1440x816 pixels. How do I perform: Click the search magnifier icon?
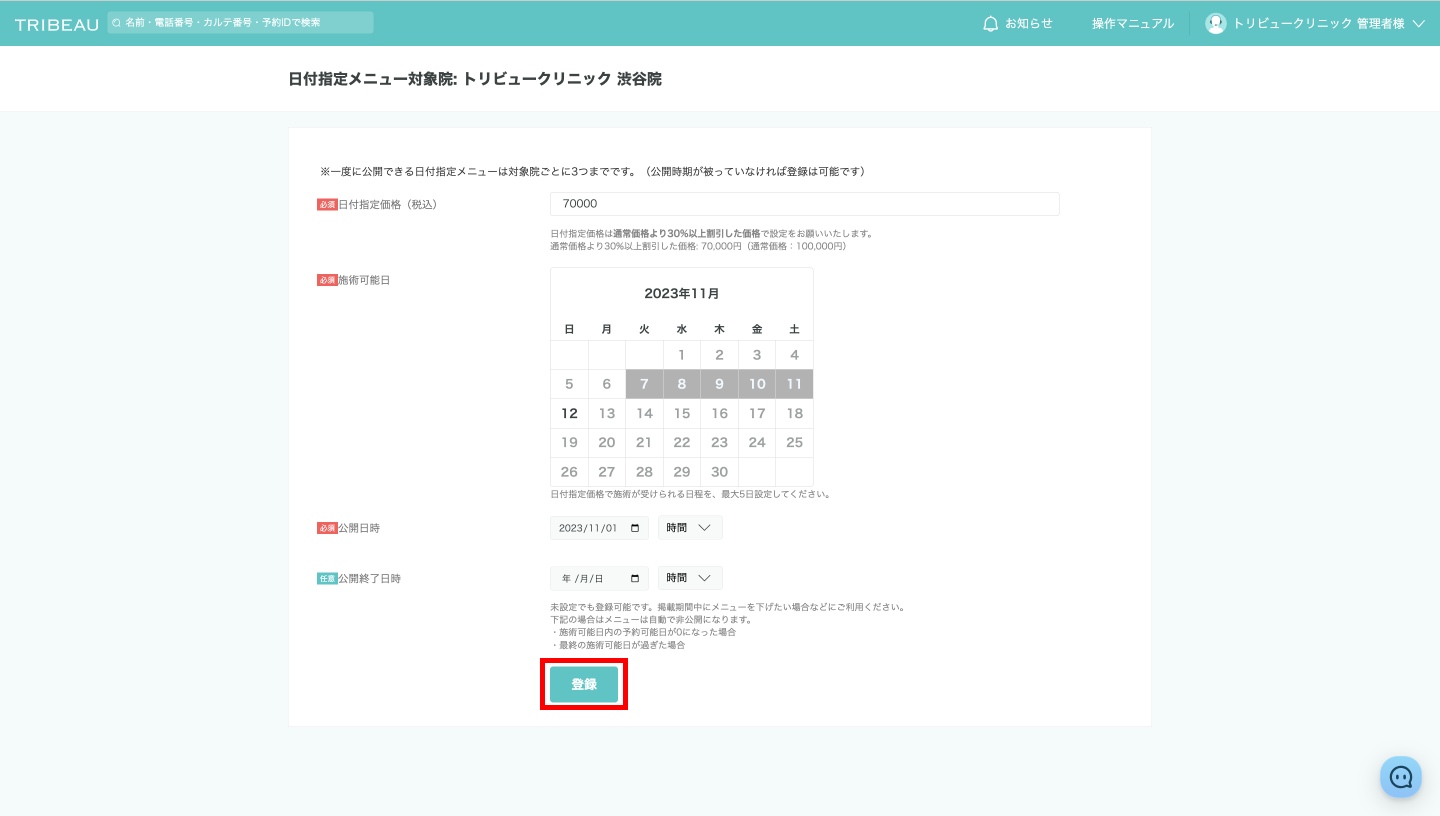117,22
